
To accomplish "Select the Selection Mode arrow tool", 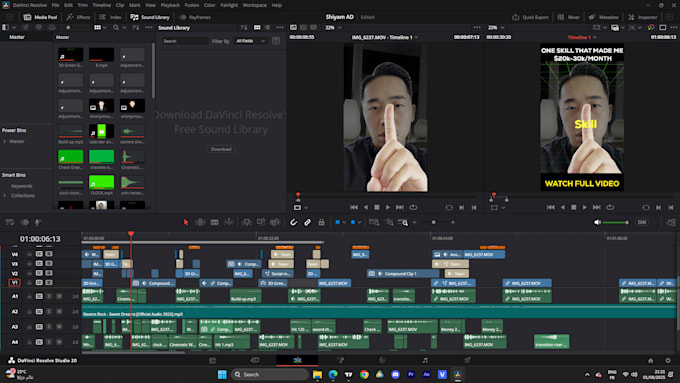I will pos(186,222).
